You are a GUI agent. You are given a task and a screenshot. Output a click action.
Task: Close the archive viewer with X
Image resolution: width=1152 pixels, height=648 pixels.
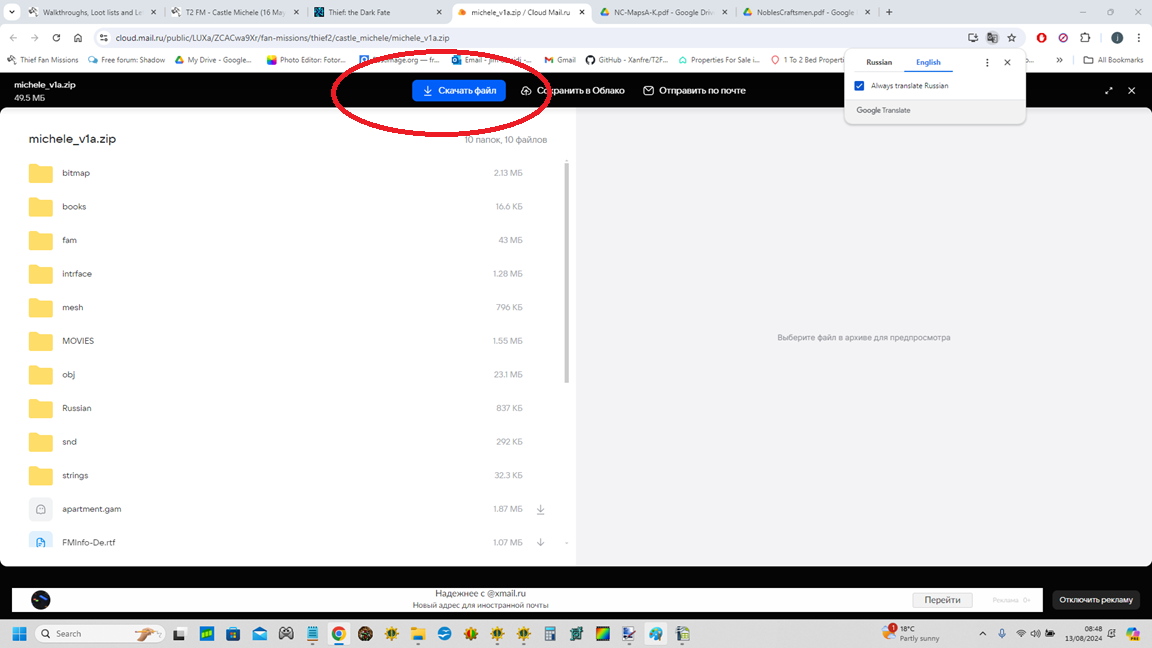click(1131, 90)
